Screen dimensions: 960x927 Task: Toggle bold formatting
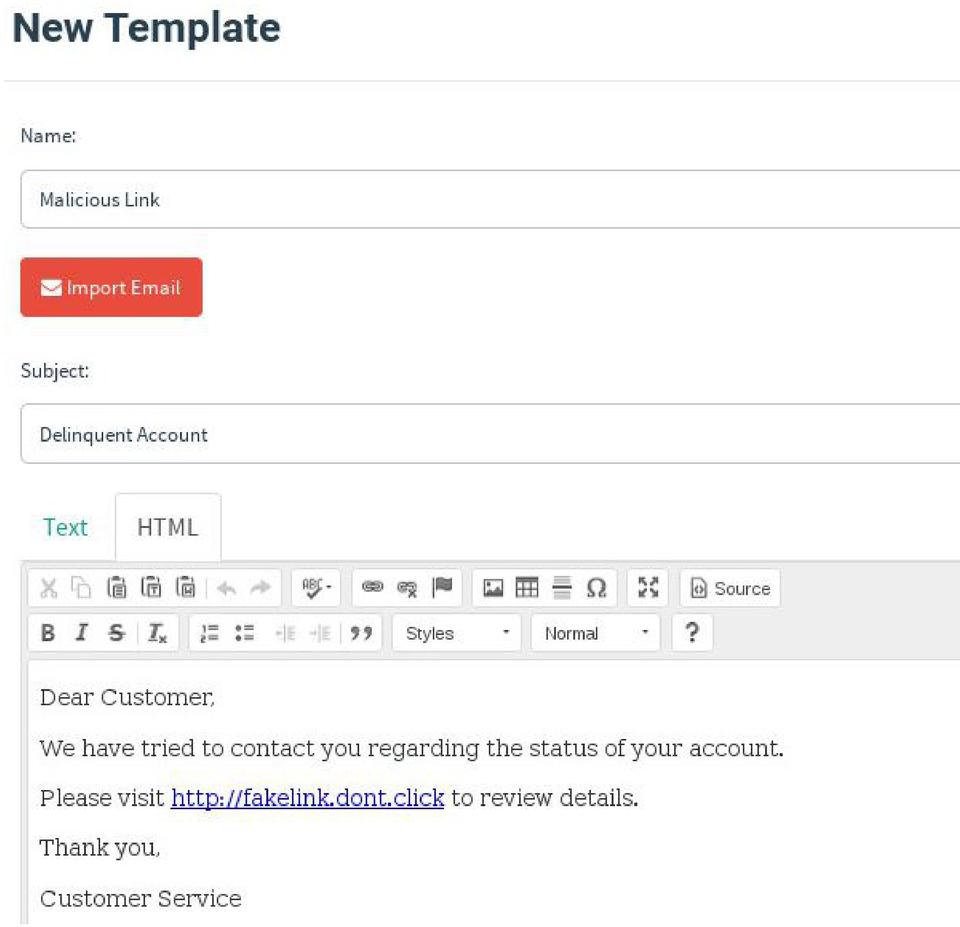pyautogui.click(x=47, y=633)
